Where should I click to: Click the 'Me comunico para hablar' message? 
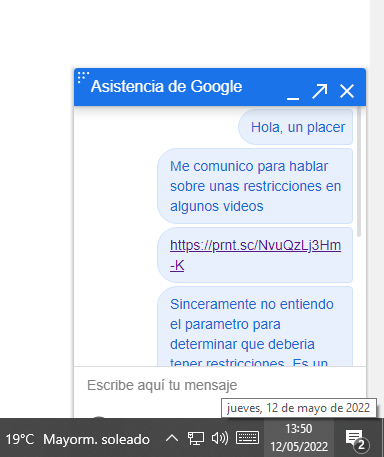[x=255, y=186]
